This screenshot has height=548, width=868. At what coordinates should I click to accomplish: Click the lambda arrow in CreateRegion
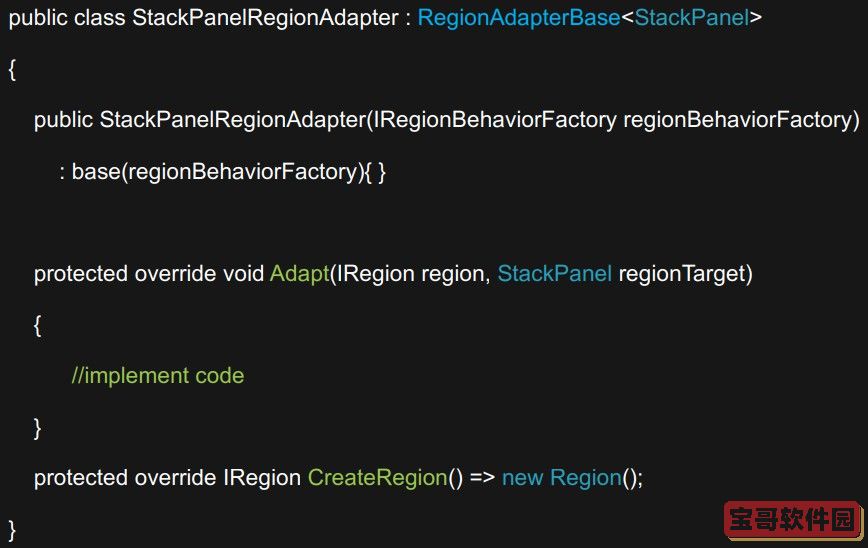pyautogui.click(x=482, y=478)
